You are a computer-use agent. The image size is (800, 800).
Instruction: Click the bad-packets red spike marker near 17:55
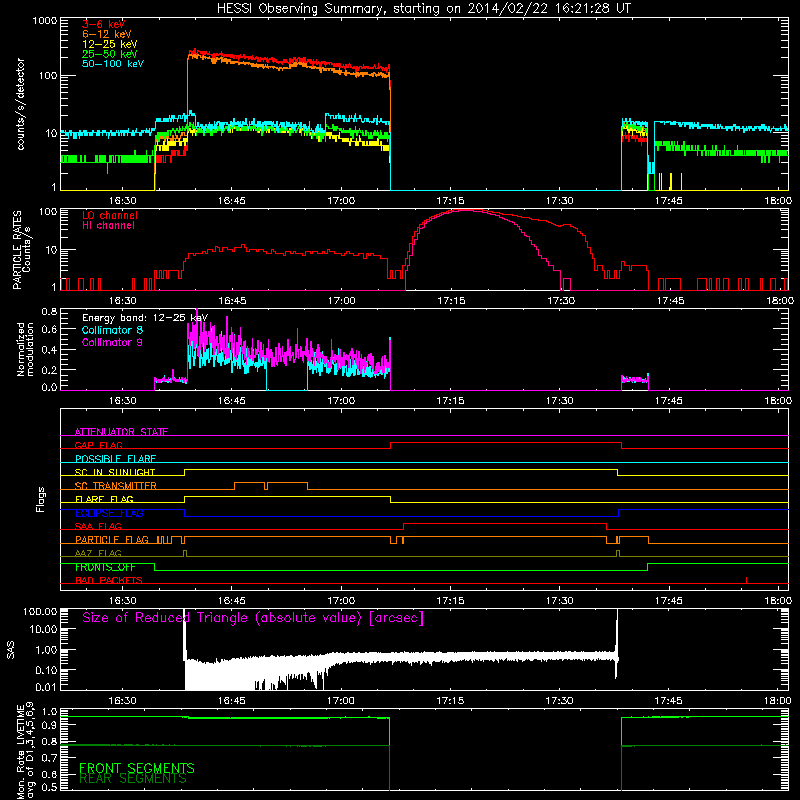coord(746,580)
